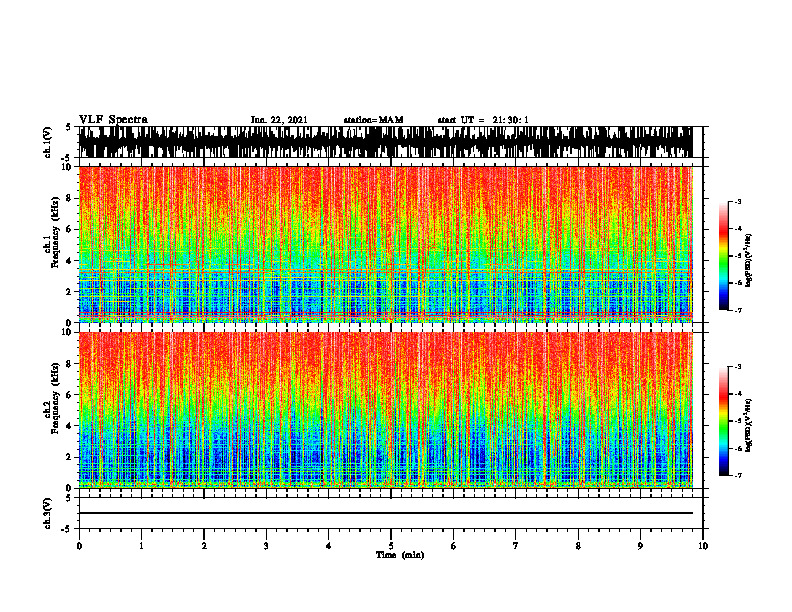Click the ch.2 frequency tick "6"
This screenshot has height=612, width=792.
[x=69, y=395]
